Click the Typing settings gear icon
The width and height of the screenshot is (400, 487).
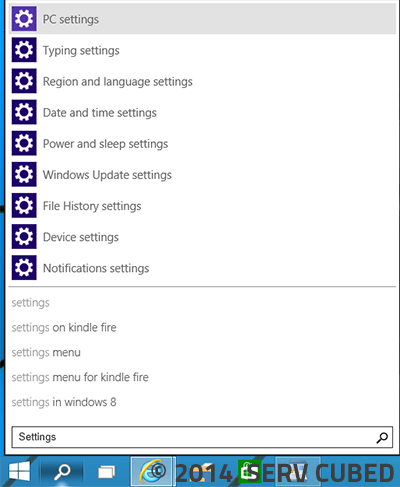tap(24, 50)
